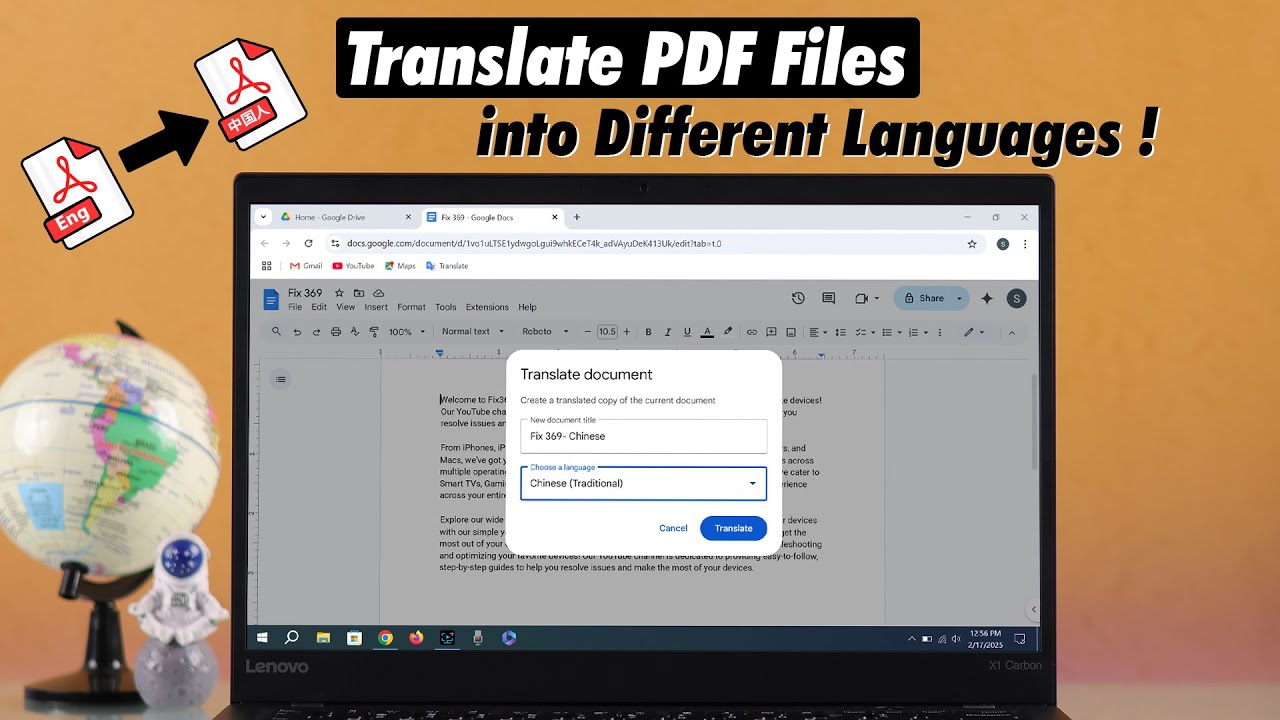
Task: Toggle bold formatting
Action: [648, 332]
